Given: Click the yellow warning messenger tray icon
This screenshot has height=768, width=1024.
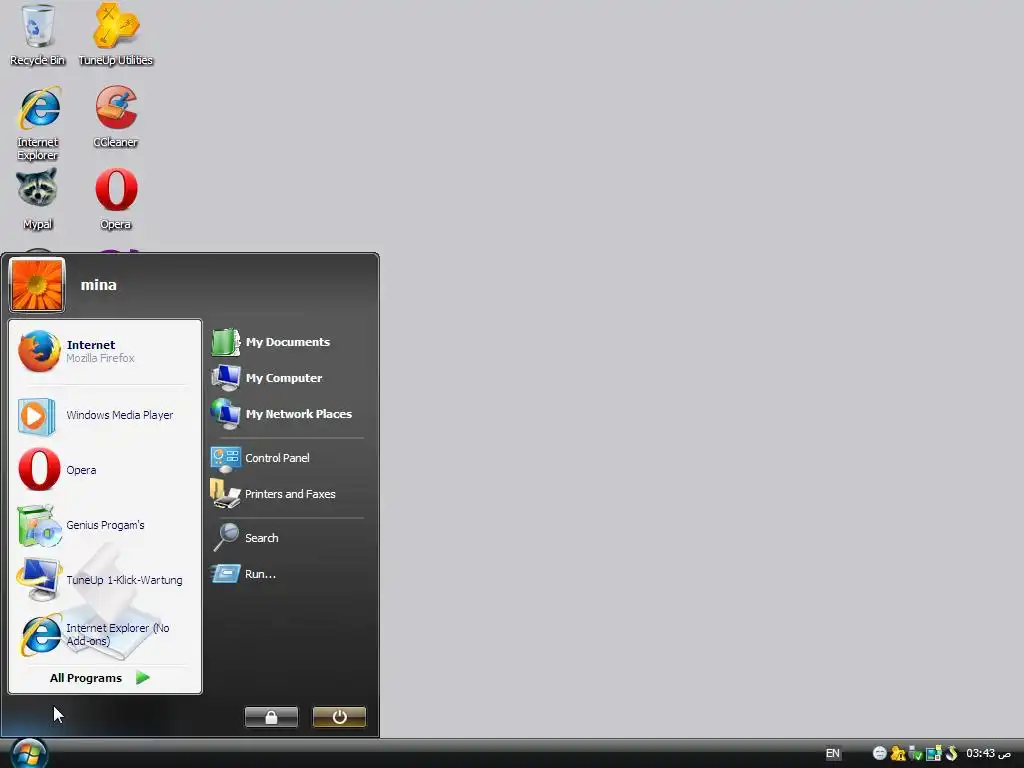Looking at the screenshot, I should coord(898,754).
